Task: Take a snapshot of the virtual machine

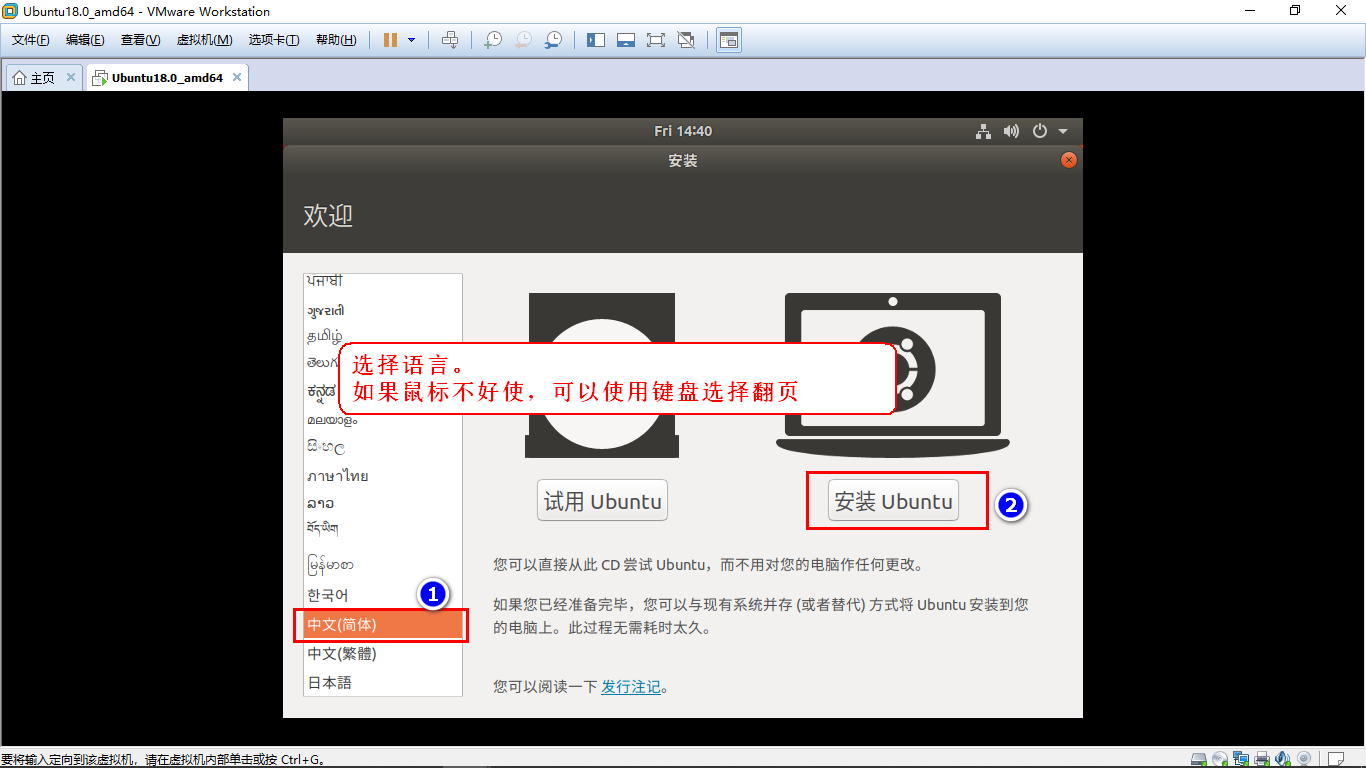Action: (x=492, y=40)
